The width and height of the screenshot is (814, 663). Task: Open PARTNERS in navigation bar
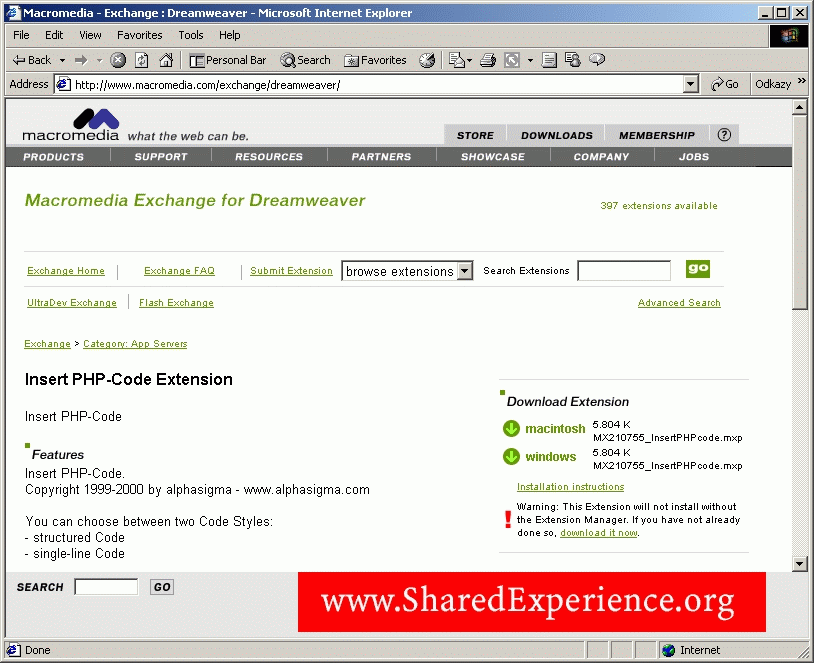click(x=382, y=157)
